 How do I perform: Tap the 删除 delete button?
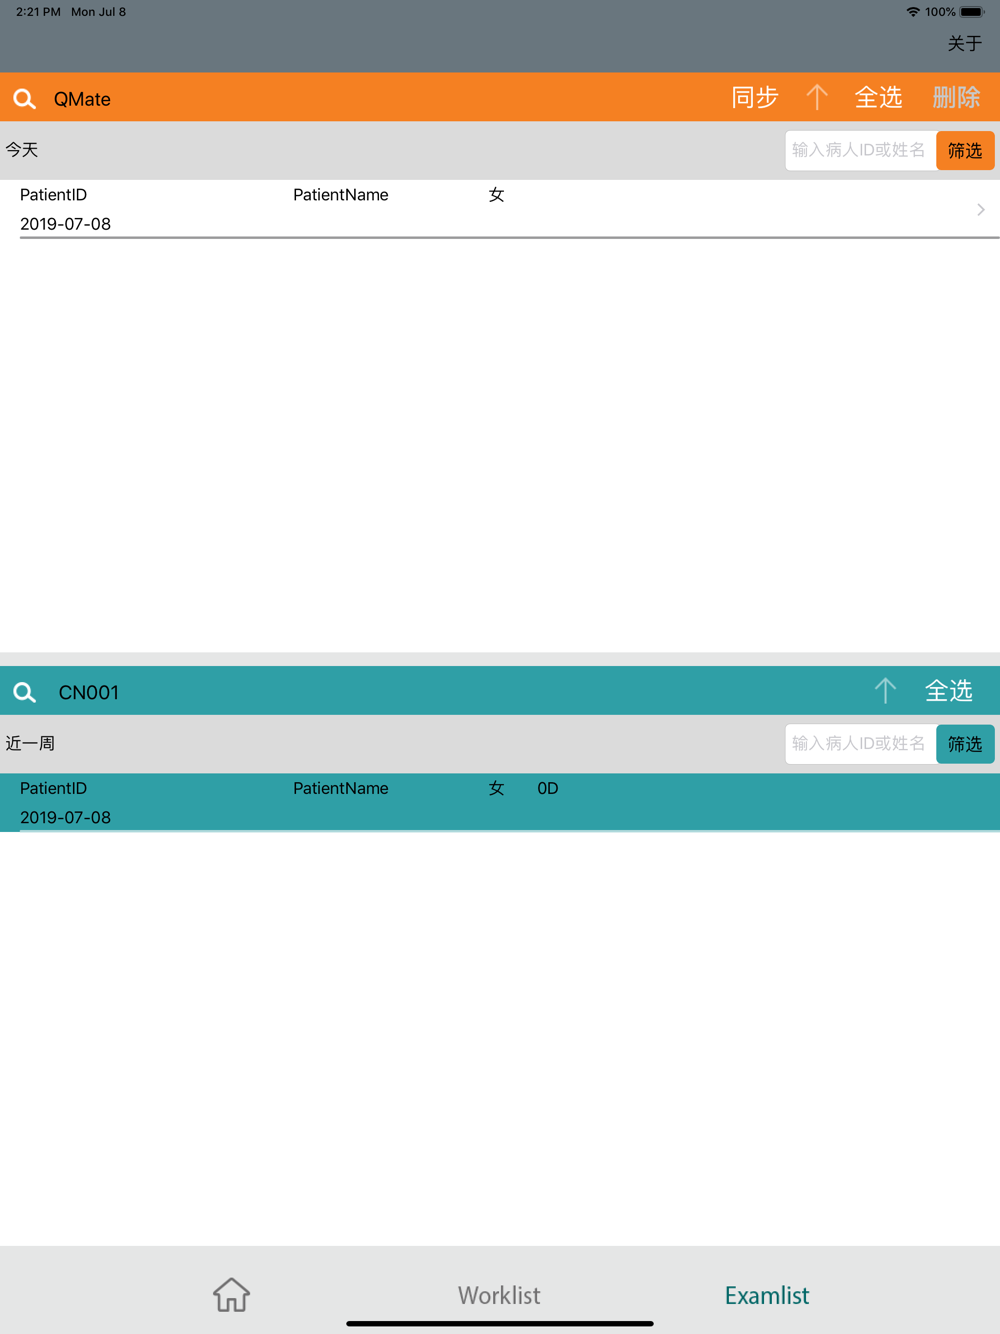coord(956,97)
